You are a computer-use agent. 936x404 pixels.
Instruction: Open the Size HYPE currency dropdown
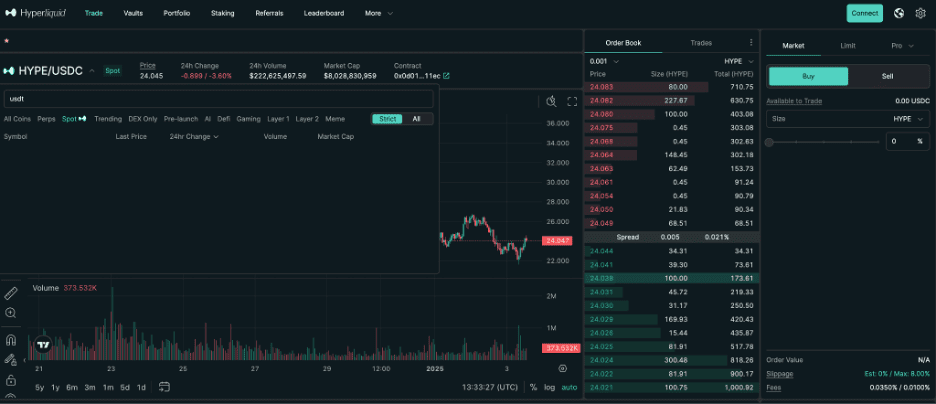[908, 119]
